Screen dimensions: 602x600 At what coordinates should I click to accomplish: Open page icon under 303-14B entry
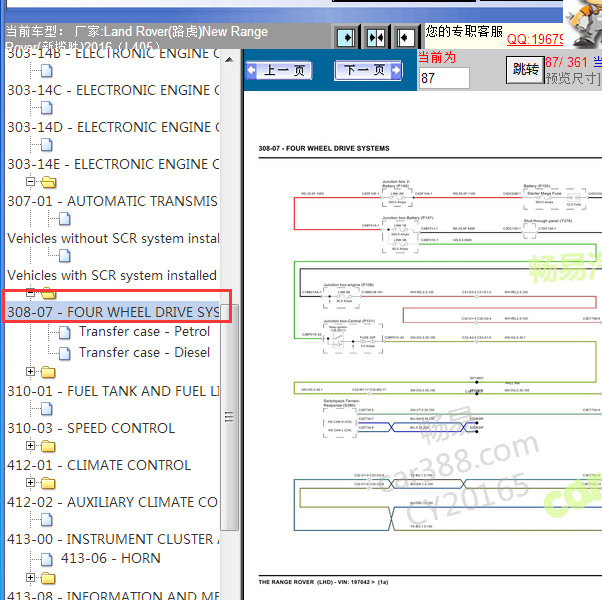pos(46,71)
